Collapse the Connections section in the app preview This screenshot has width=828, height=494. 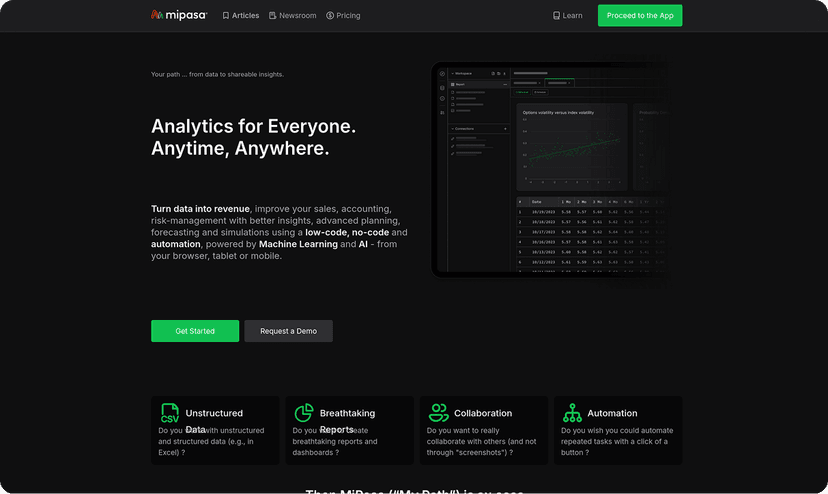[452, 129]
